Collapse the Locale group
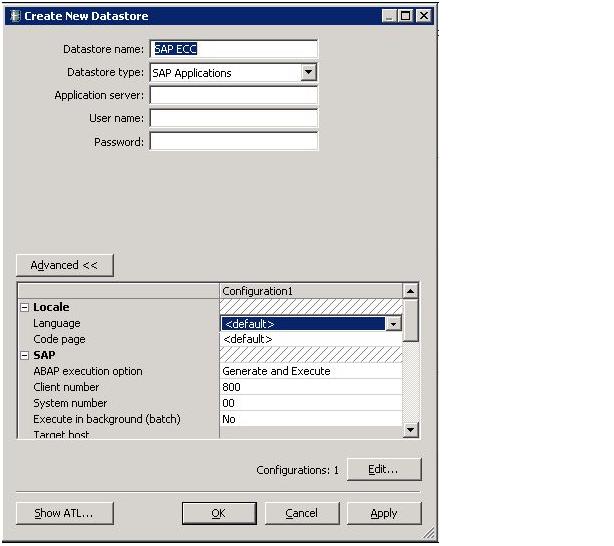This screenshot has height=546, width=614. (25, 307)
